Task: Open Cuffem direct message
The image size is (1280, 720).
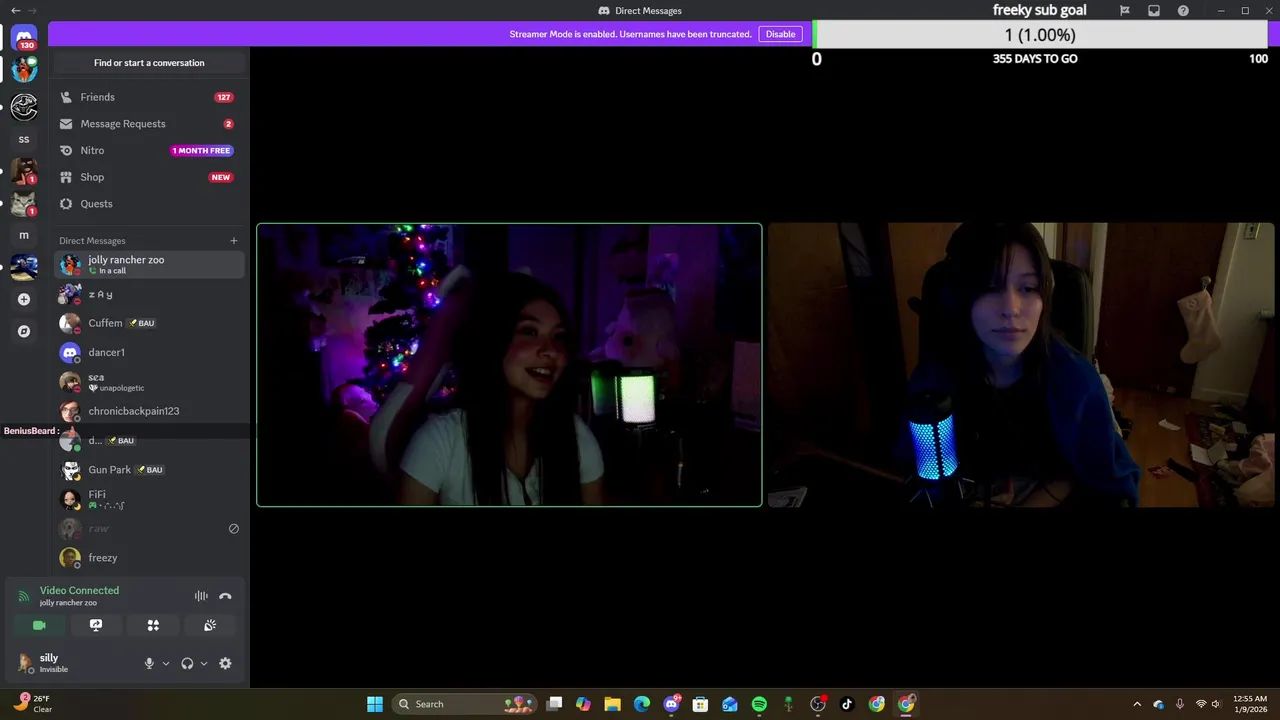Action: tap(148, 323)
